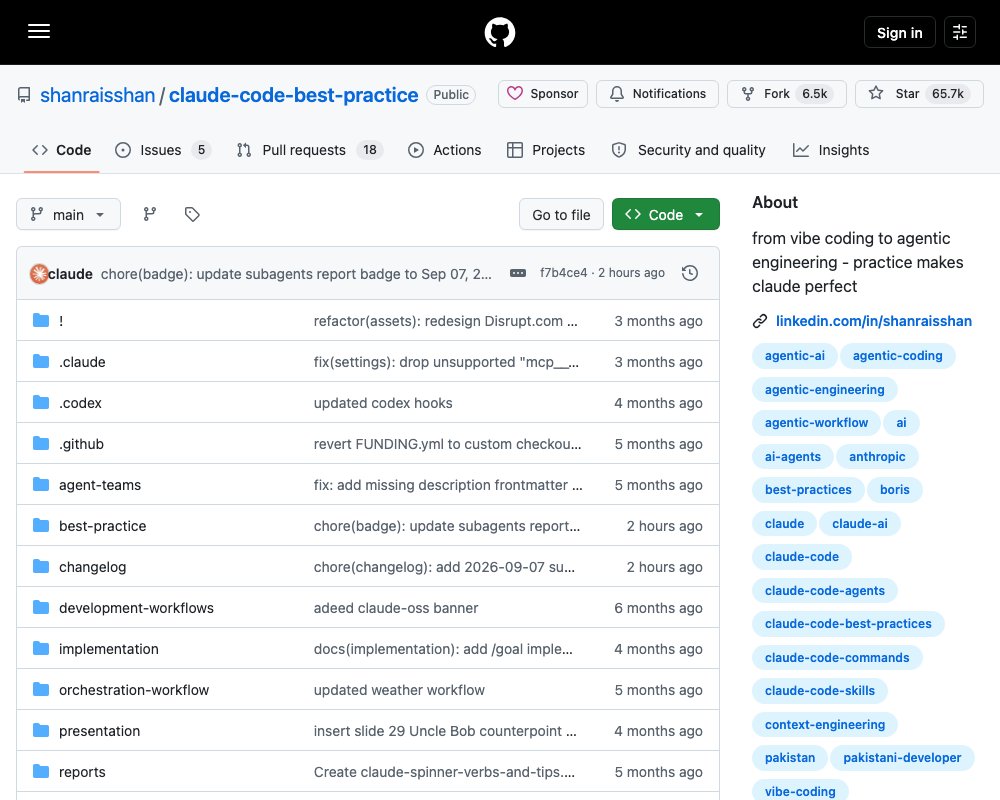
Task: Fork the repository
Action: point(786,94)
